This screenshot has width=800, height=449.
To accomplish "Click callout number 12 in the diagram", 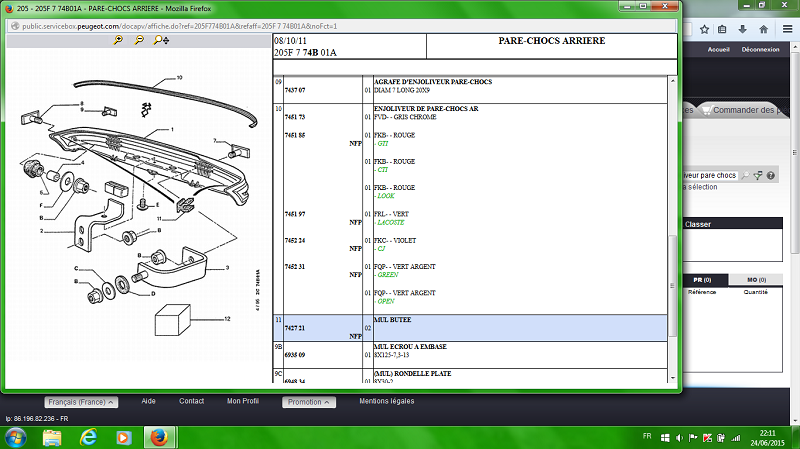I will click(x=227, y=319).
